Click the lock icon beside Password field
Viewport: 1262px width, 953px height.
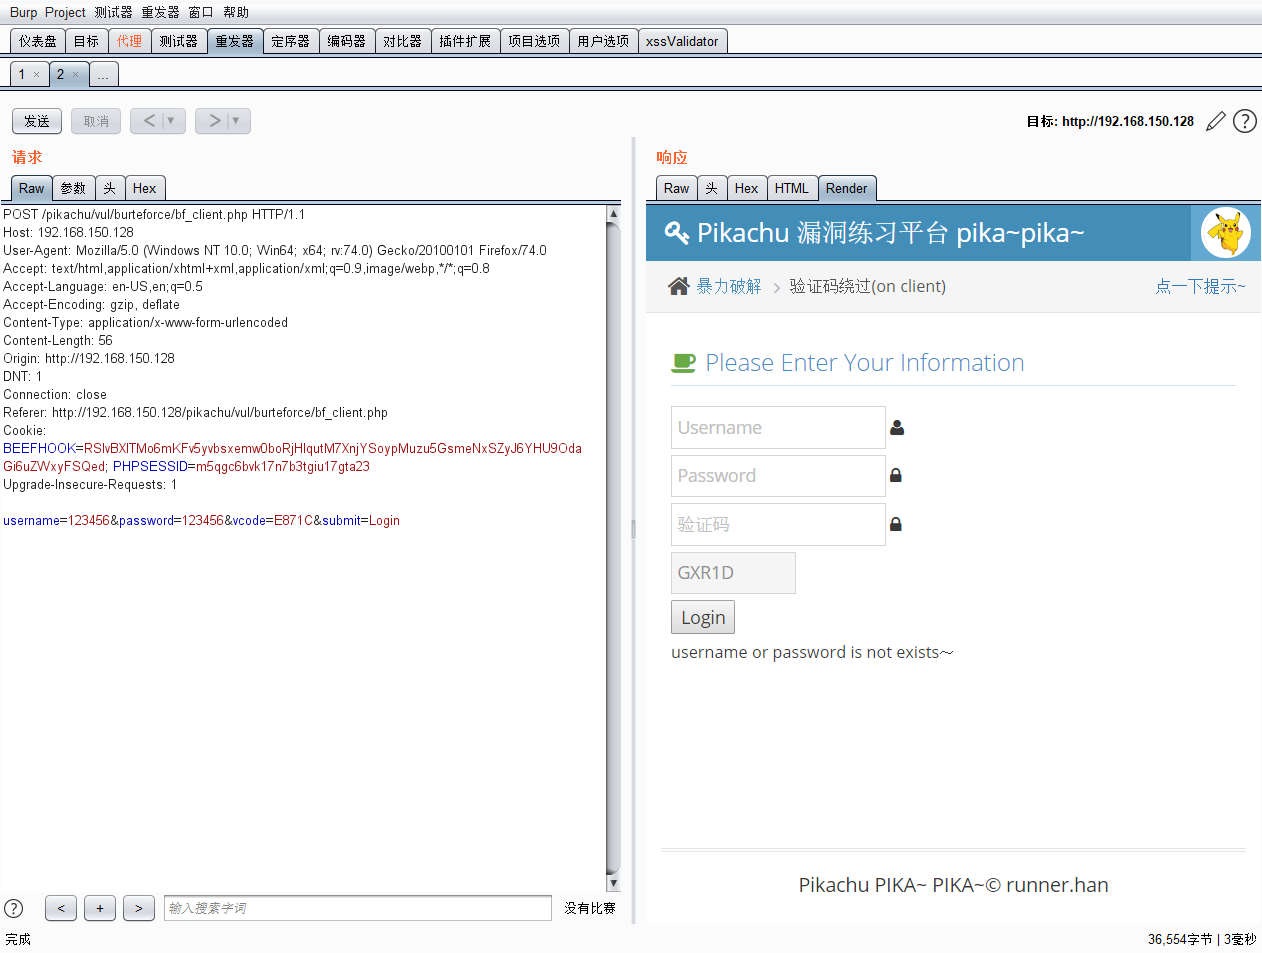pos(896,475)
